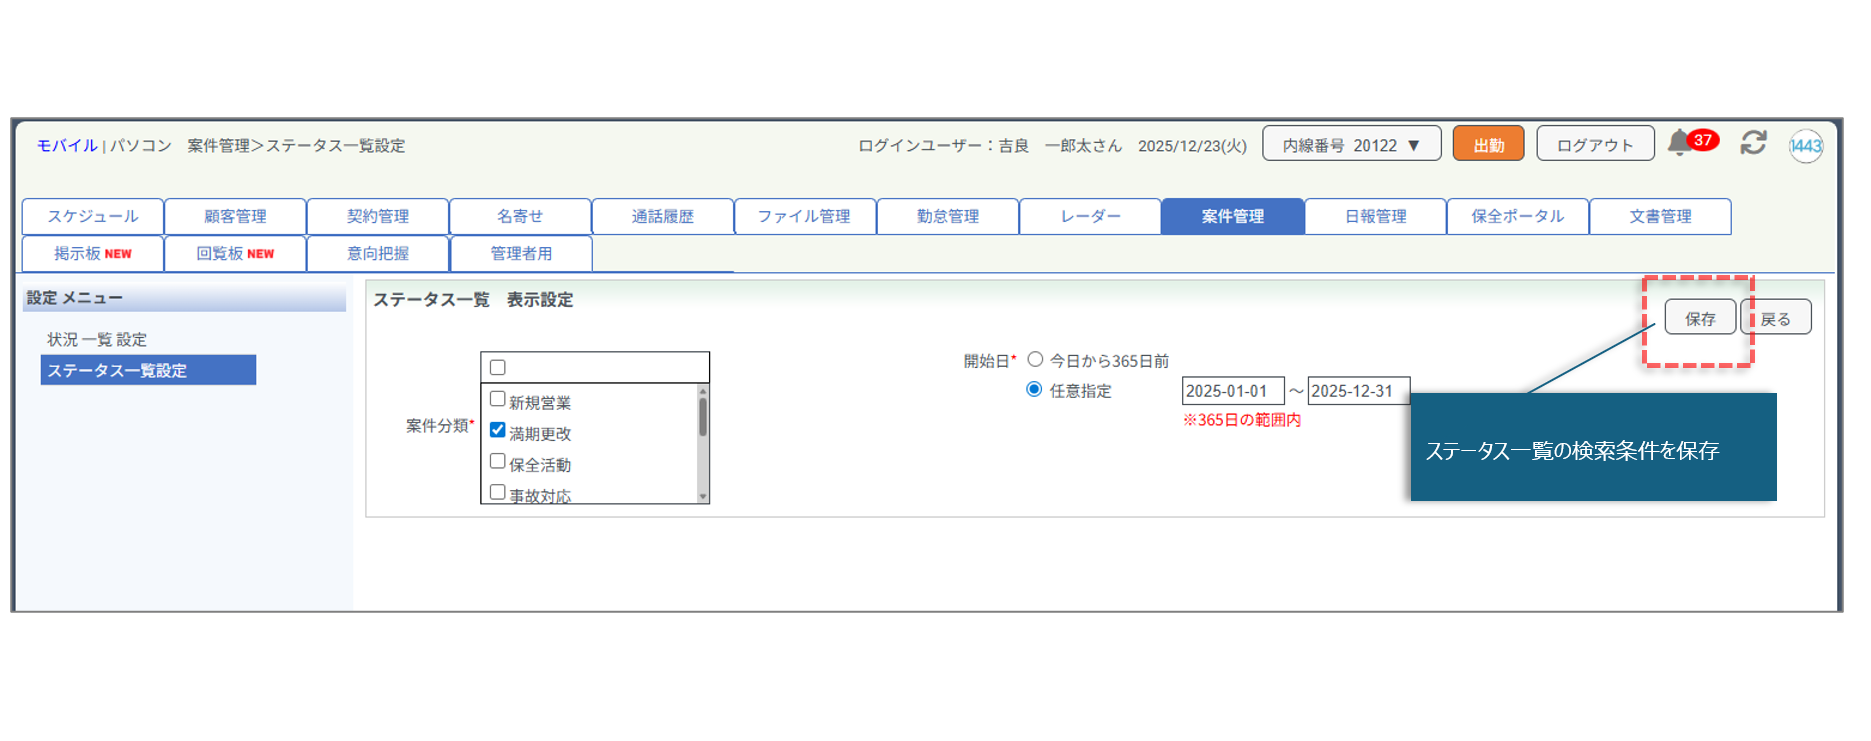Click the ログアウト button
Viewport: 1871px width, 741px height.
click(1594, 144)
